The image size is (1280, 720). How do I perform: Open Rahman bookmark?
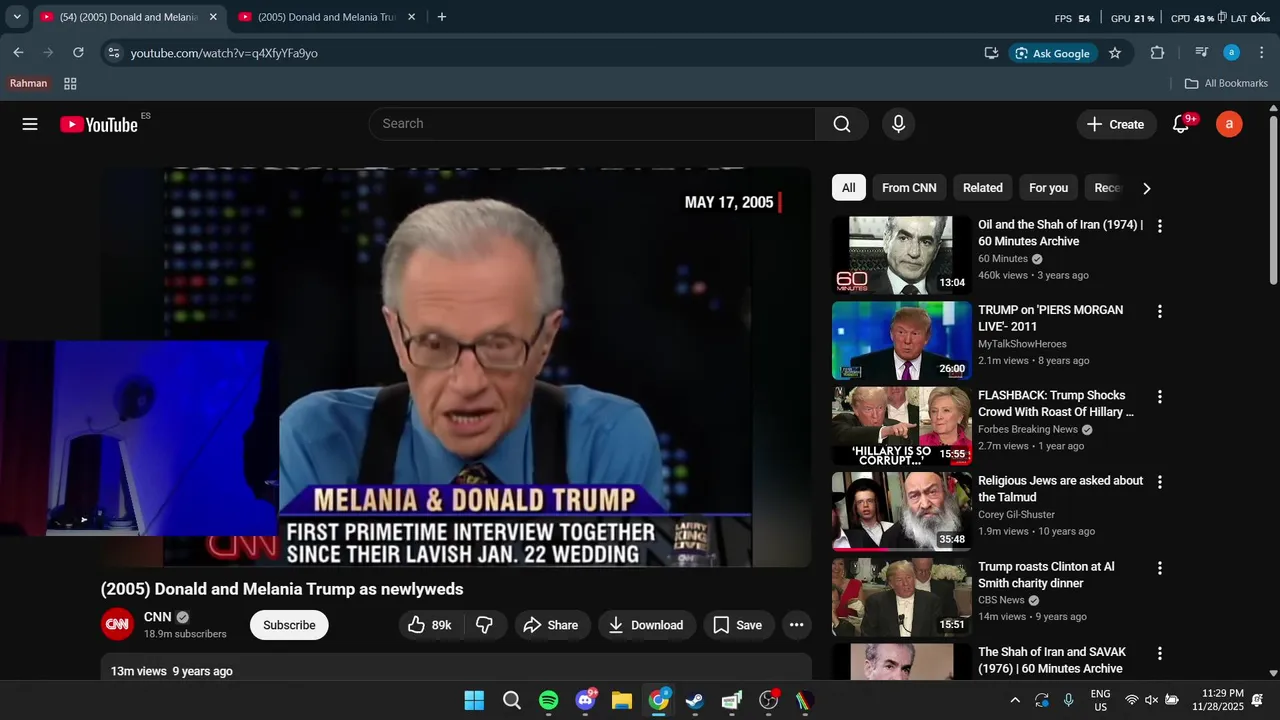(28, 83)
